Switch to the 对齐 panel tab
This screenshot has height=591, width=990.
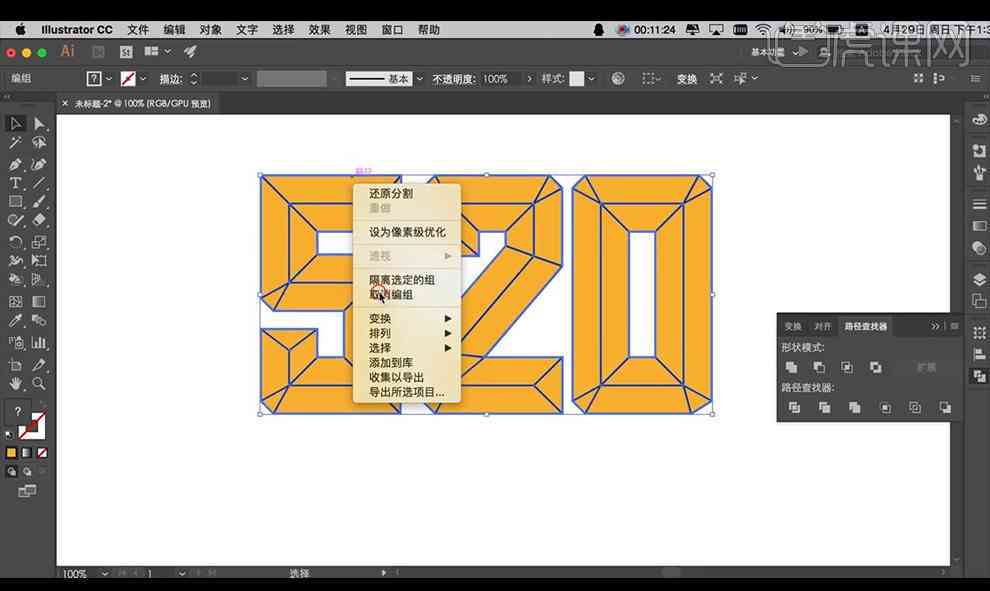click(x=823, y=326)
